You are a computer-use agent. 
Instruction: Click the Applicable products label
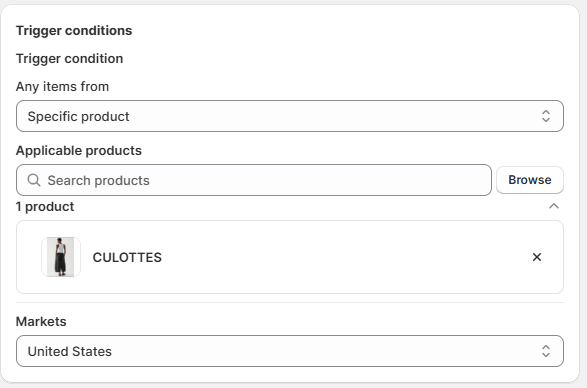pos(79,151)
